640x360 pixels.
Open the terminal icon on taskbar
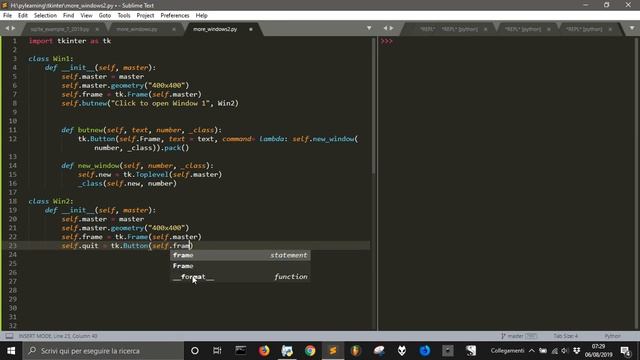(240, 351)
